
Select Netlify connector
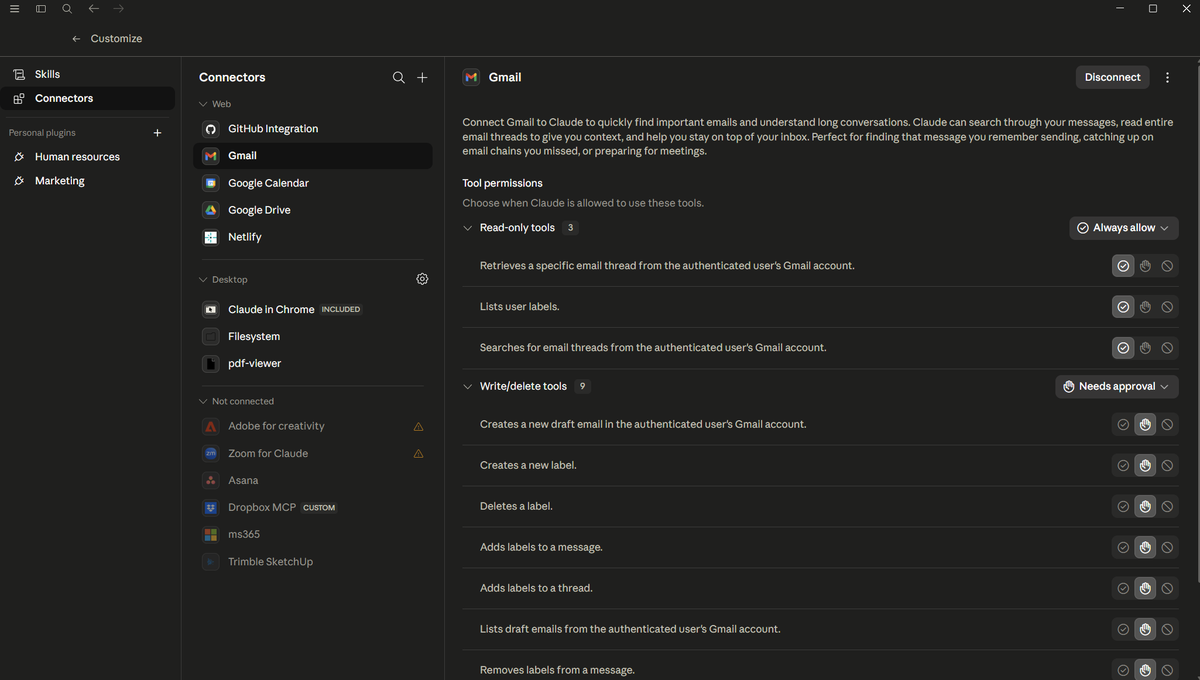pos(313,237)
